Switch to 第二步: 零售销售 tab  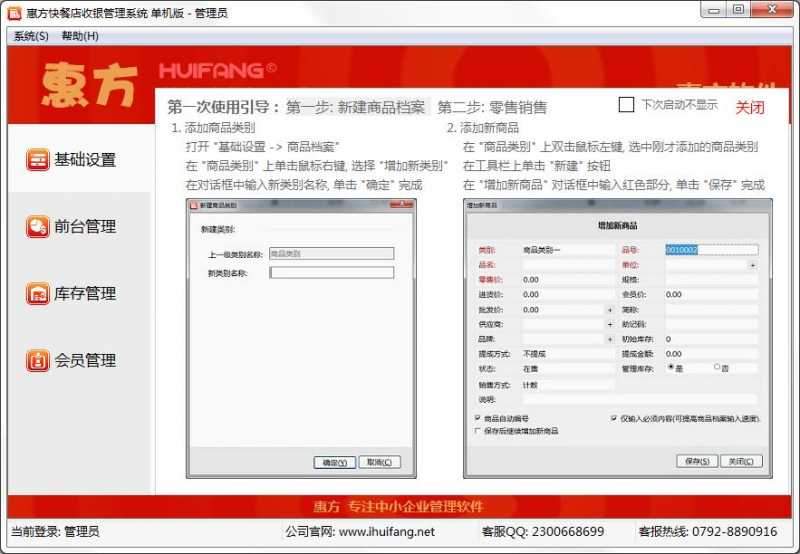pos(492,107)
